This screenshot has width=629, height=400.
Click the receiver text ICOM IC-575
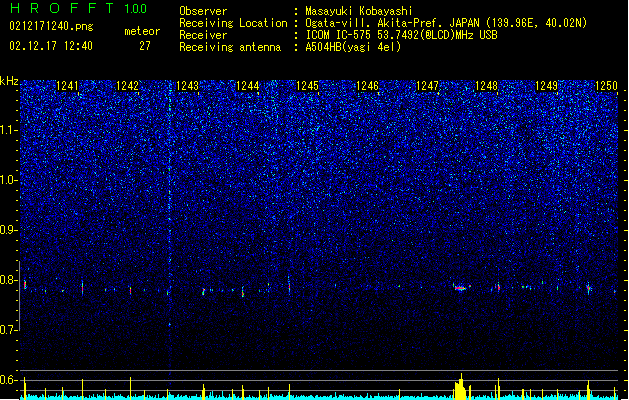[339, 35]
